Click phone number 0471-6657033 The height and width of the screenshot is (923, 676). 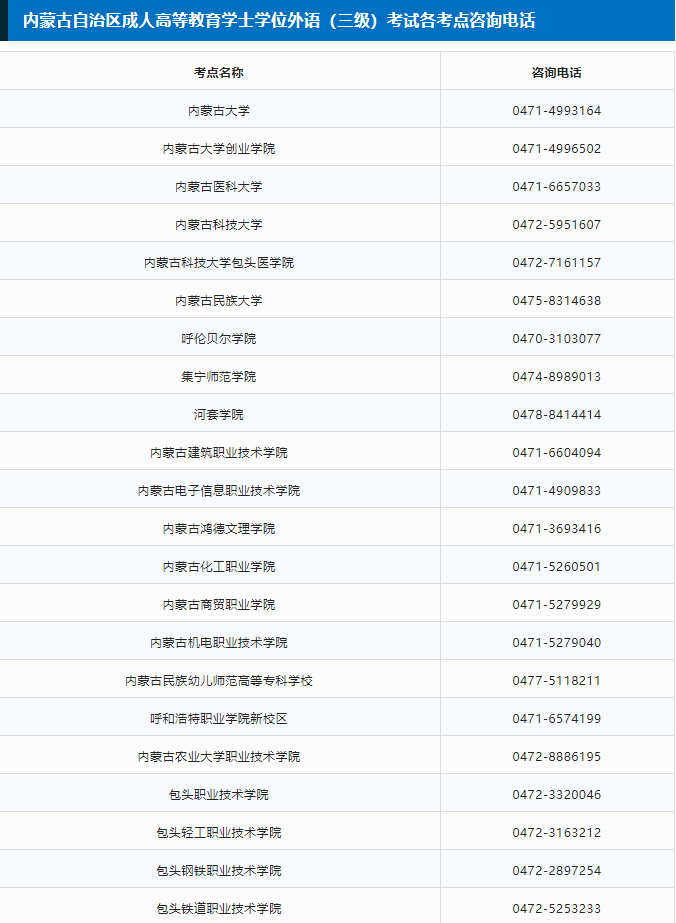pos(556,187)
